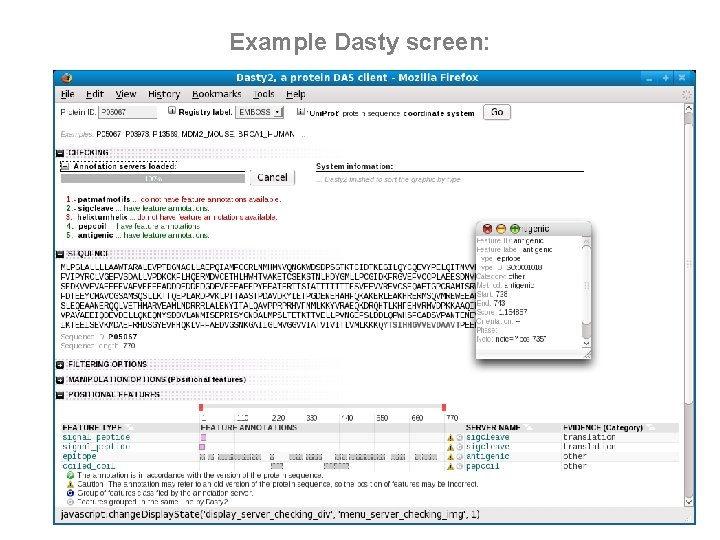720x540 pixels.
Task: Click the epitope feature type link
Action: pos(79,456)
